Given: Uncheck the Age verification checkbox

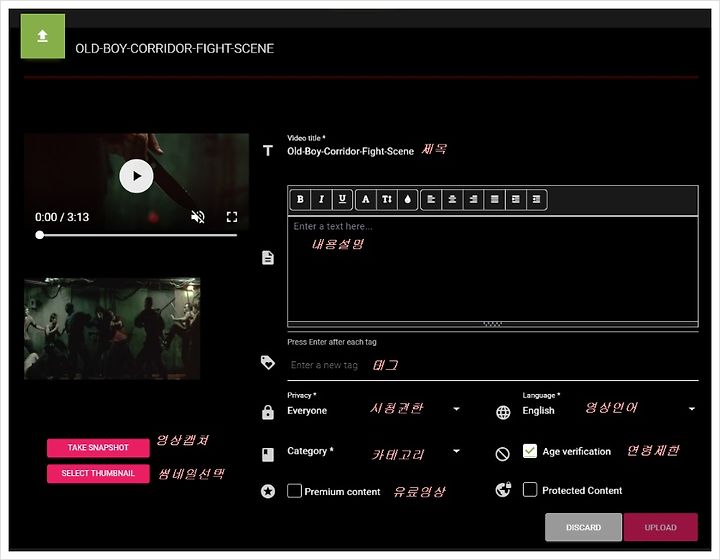Looking at the screenshot, I should pyautogui.click(x=530, y=451).
